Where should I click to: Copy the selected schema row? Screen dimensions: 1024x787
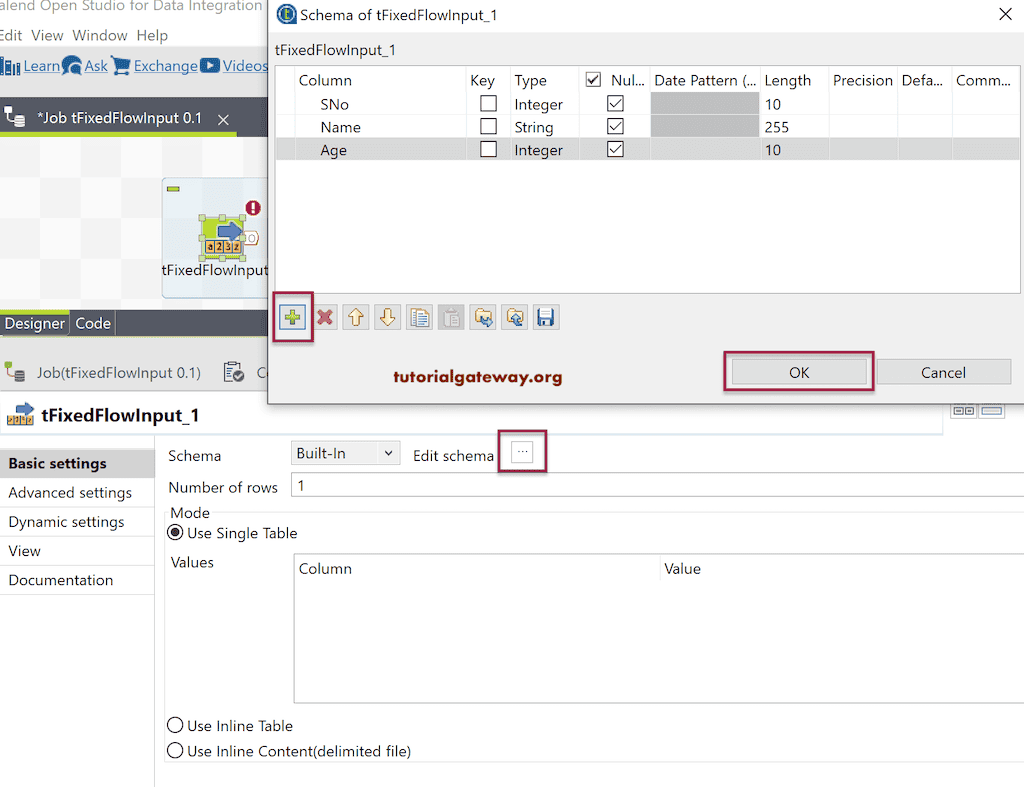[x=419, y=317]
